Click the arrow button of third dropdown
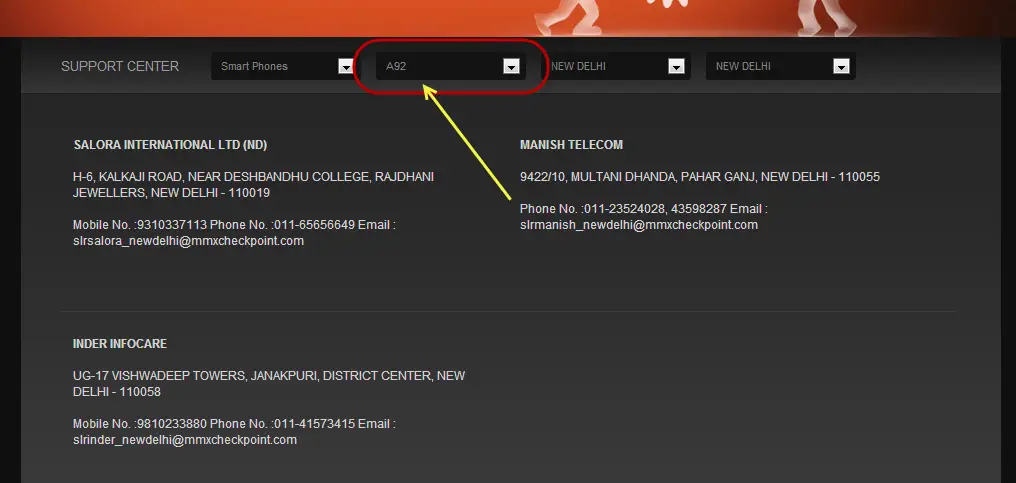The height and width of the screenshot is (483, 1016). [676, 66]
